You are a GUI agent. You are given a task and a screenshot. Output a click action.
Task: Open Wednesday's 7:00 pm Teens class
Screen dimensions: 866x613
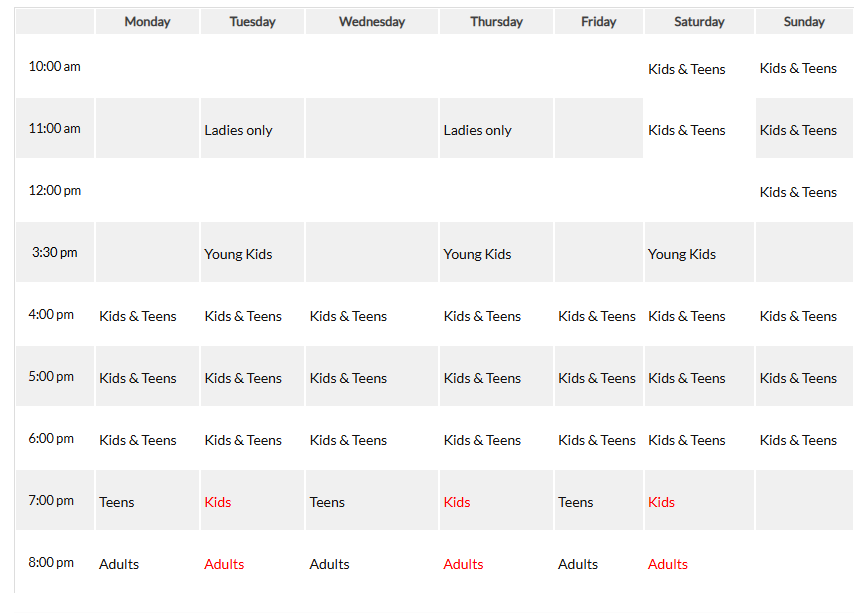[327, 502]
